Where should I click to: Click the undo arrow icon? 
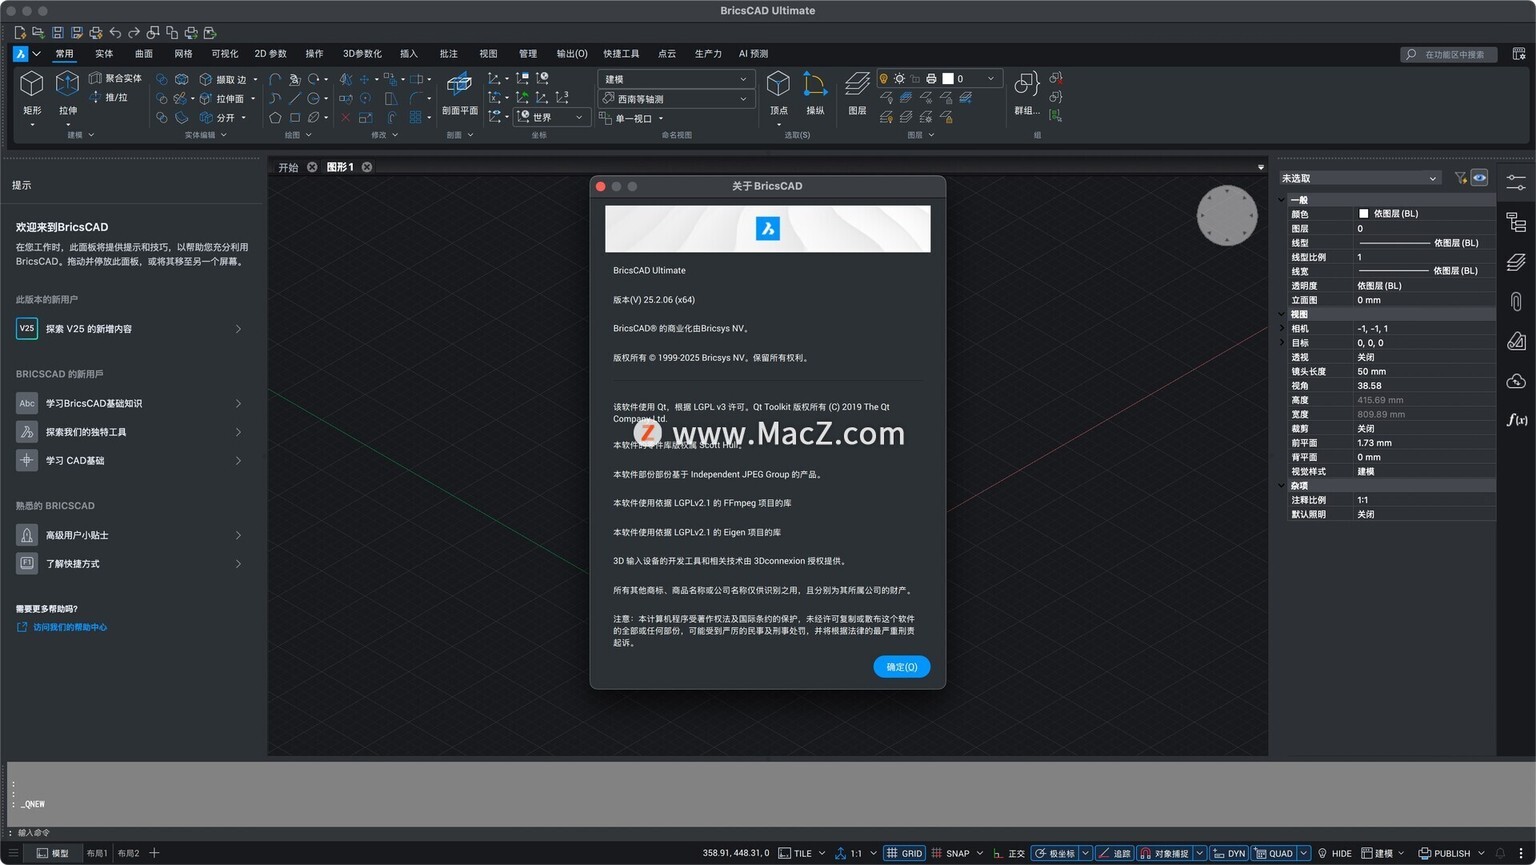[x=115, y=33]
